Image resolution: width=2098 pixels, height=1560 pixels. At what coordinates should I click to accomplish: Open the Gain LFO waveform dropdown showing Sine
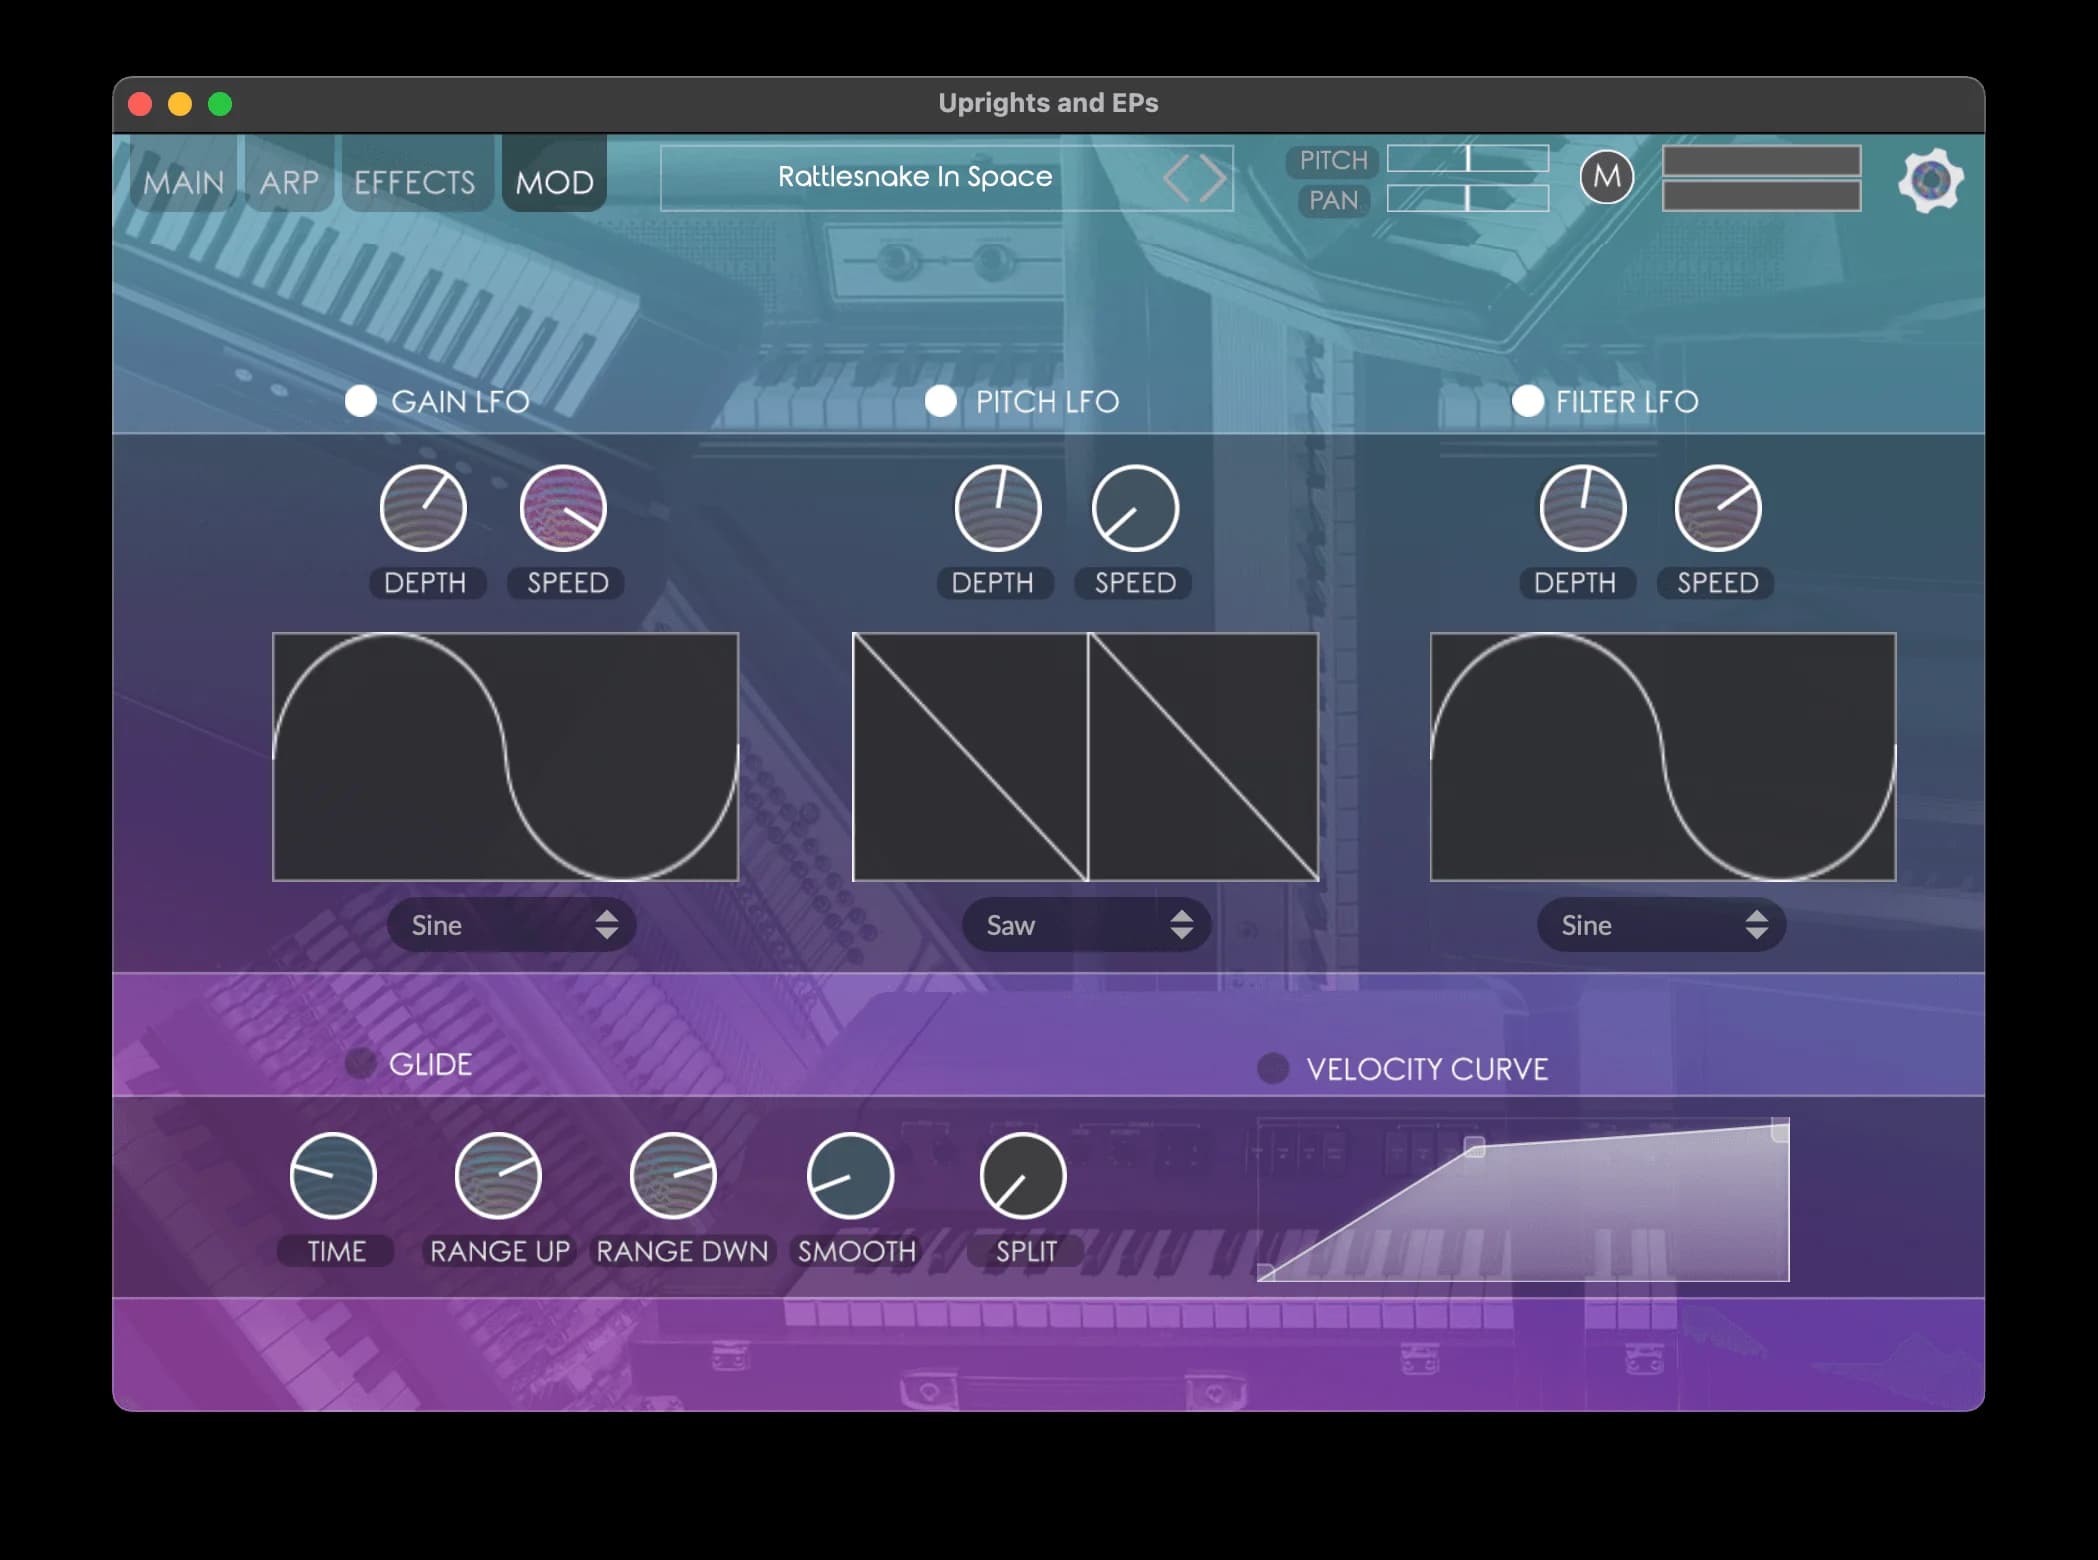(x=510, y=925)
